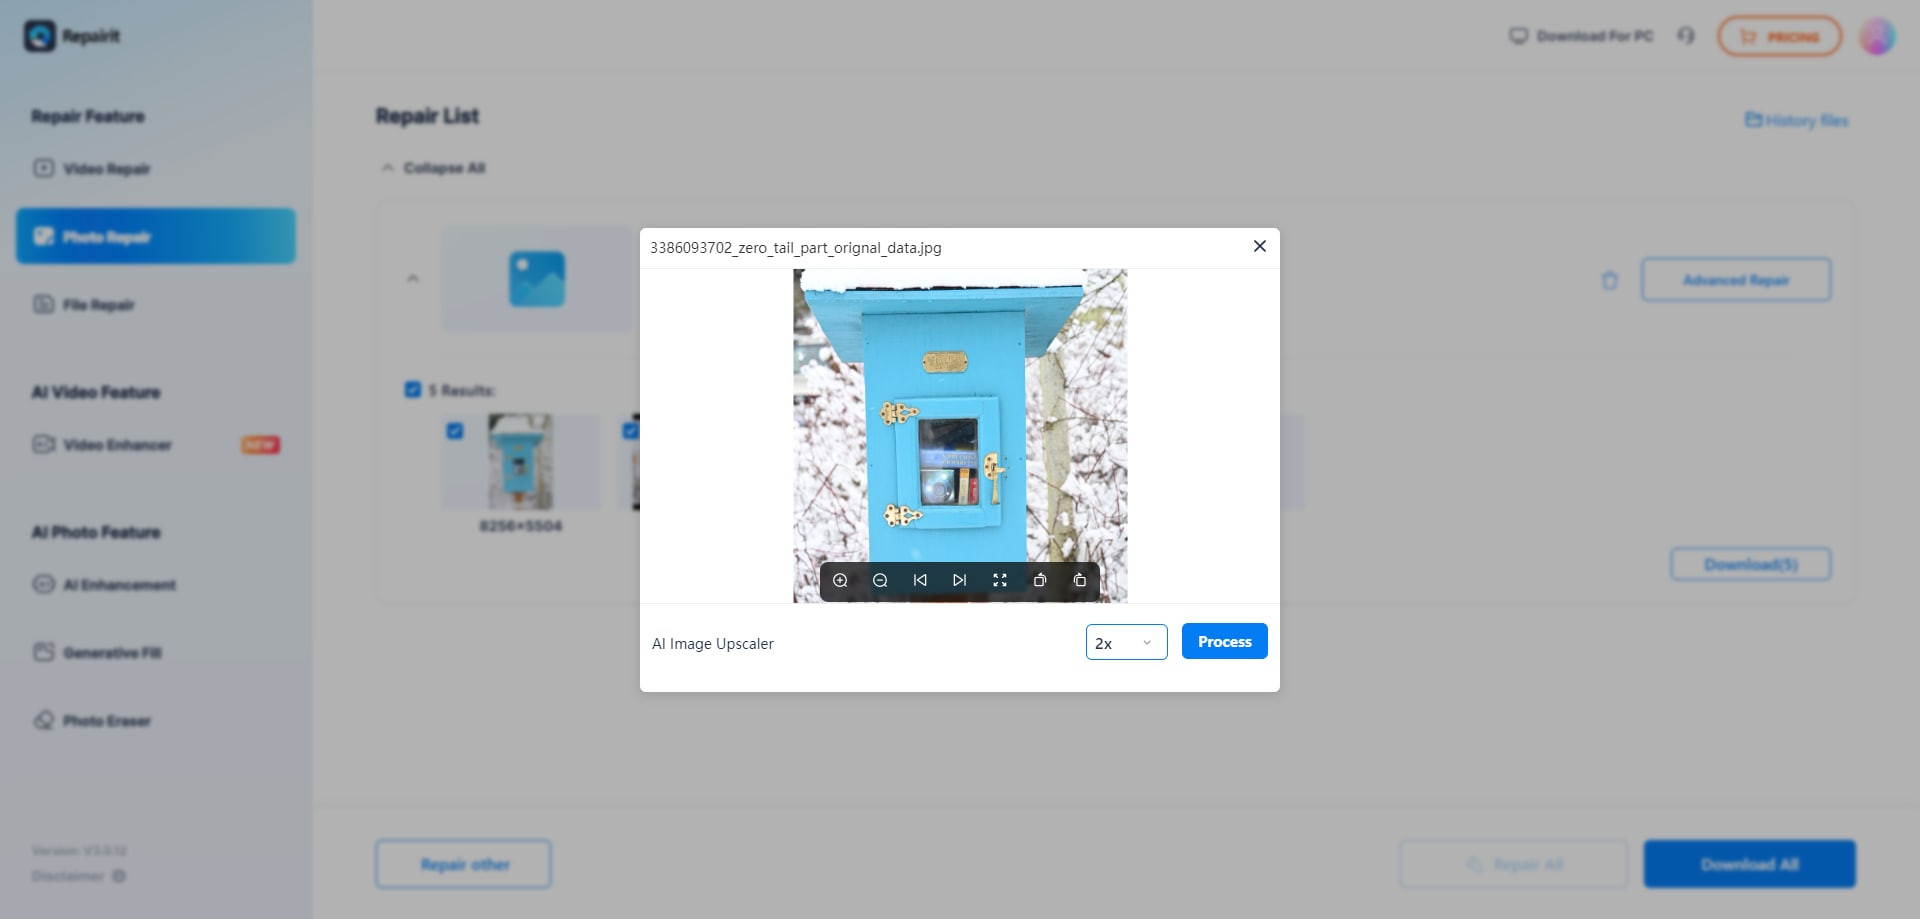Rotate the preview image left
Viewport: 1920px width, 919px height.
1040,581
